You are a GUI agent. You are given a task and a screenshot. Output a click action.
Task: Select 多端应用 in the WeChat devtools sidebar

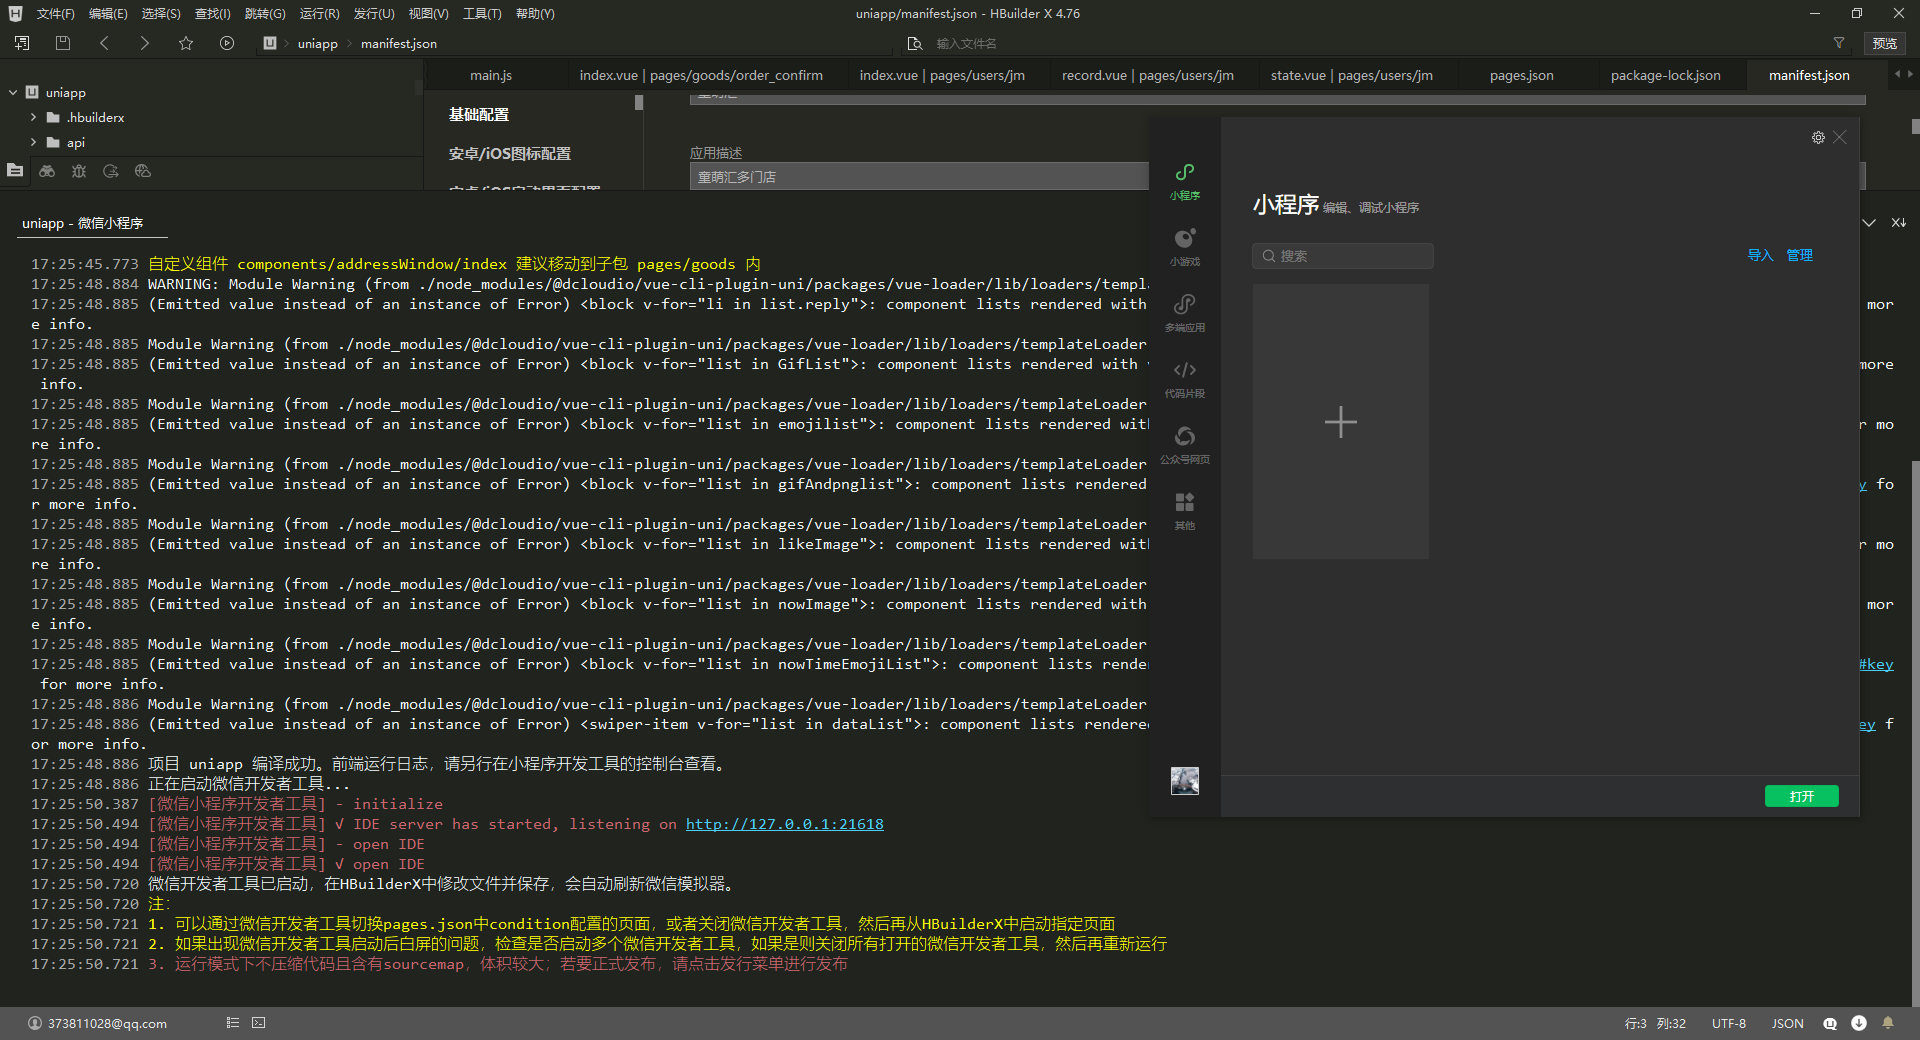[x=1185, y=313]
